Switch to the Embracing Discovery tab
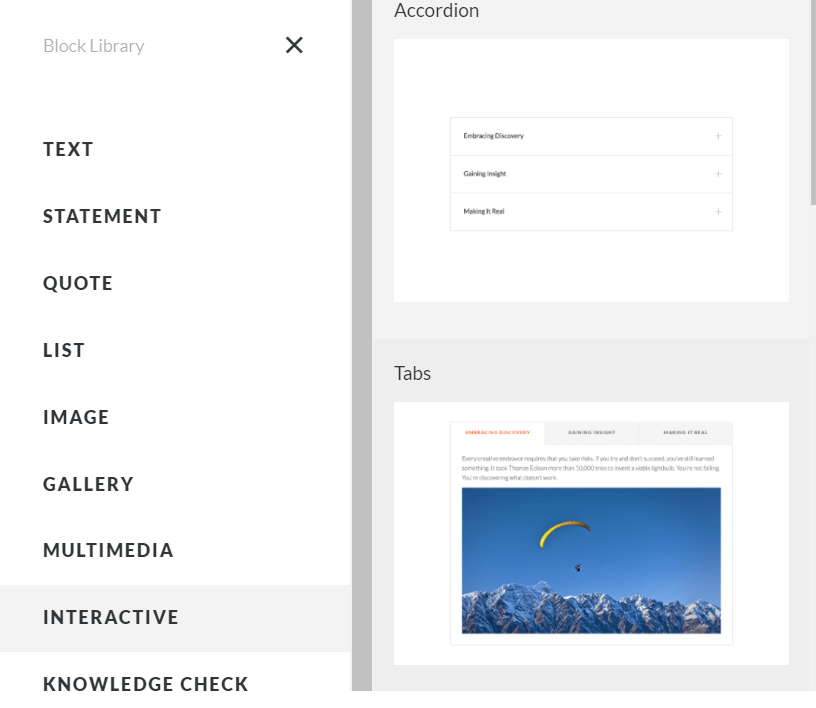 (x=497, y=433)
